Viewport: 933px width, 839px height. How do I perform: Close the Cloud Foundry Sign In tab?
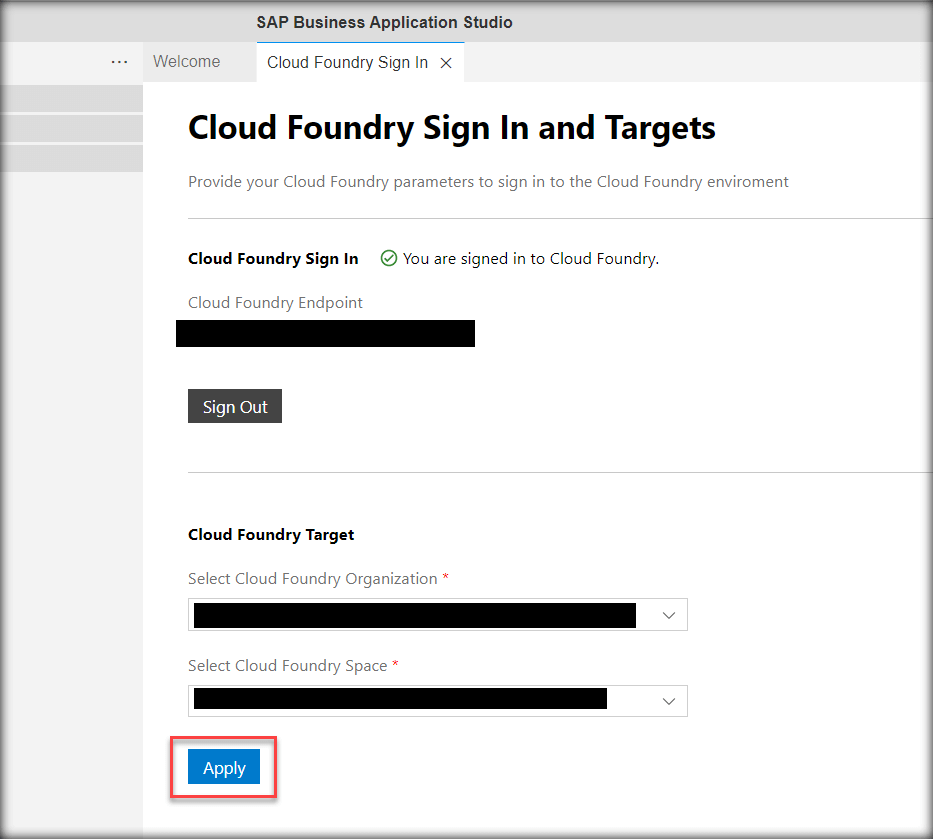[446, 62]
